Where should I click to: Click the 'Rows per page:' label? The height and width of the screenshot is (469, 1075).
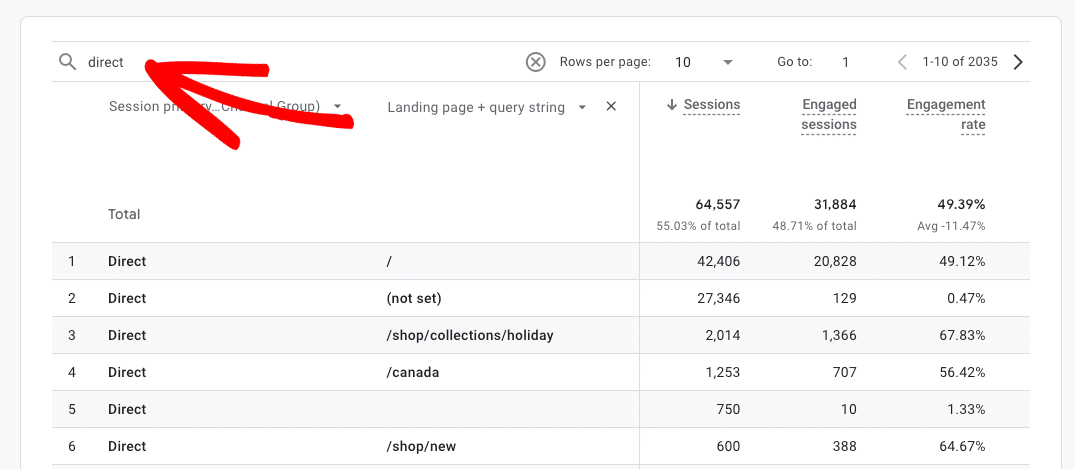pos(605,62)
